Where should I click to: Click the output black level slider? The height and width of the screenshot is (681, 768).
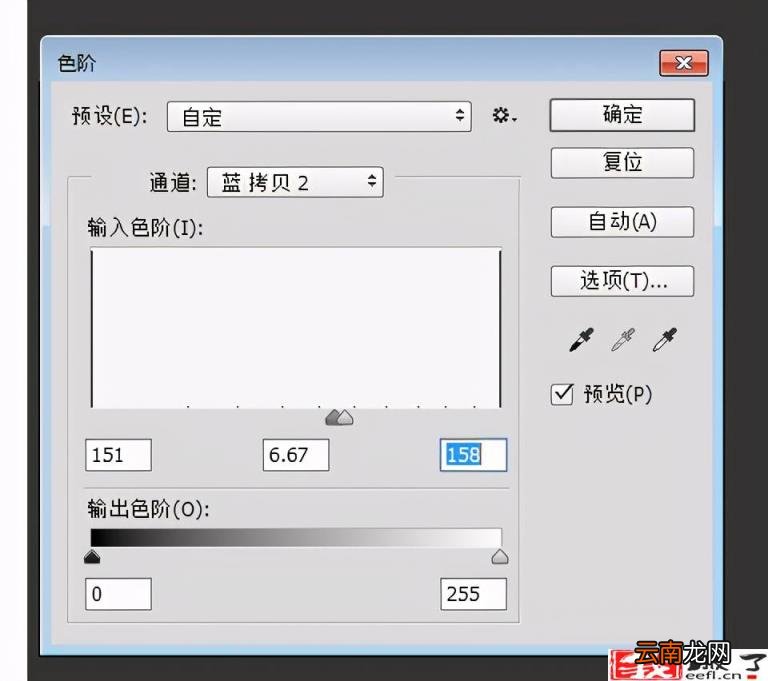[92, 557]
